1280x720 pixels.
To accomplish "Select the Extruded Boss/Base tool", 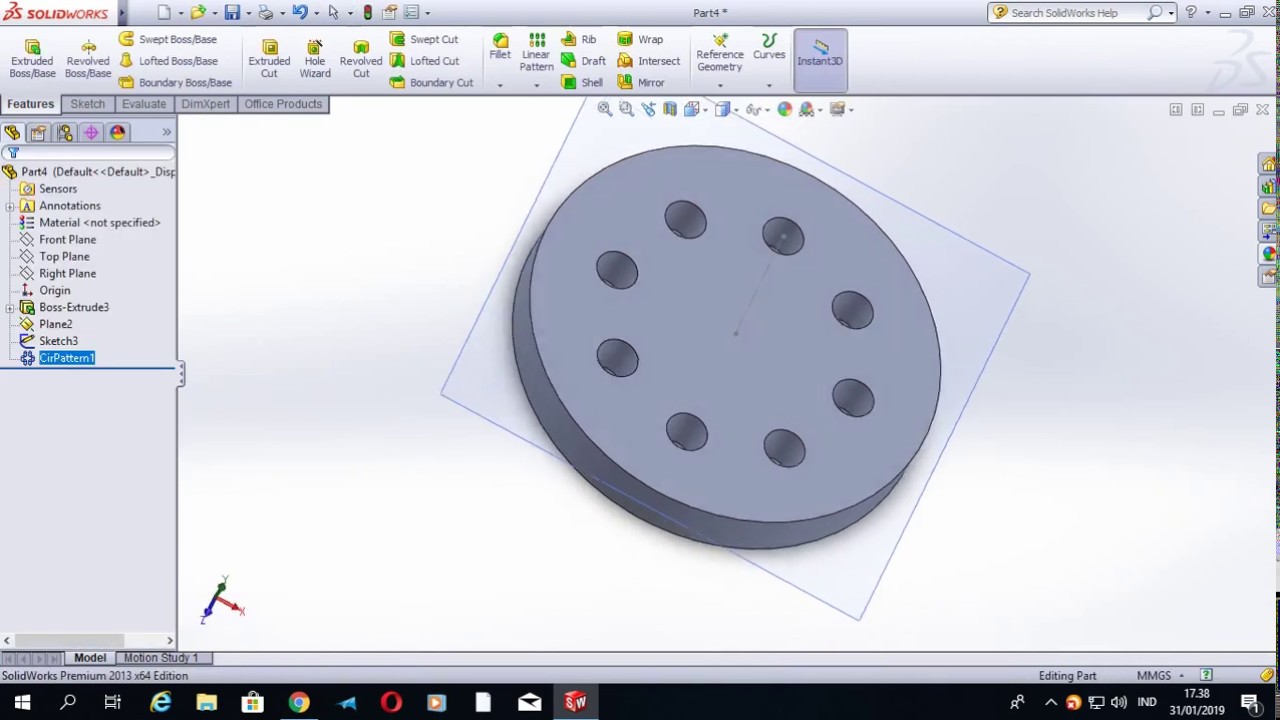I will [x=32, y=59].
